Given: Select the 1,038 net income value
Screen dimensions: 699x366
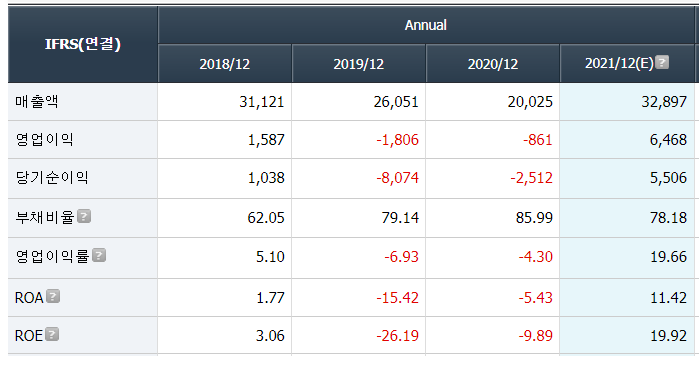Looking at the screenshot, I should (x=266, y=178).
